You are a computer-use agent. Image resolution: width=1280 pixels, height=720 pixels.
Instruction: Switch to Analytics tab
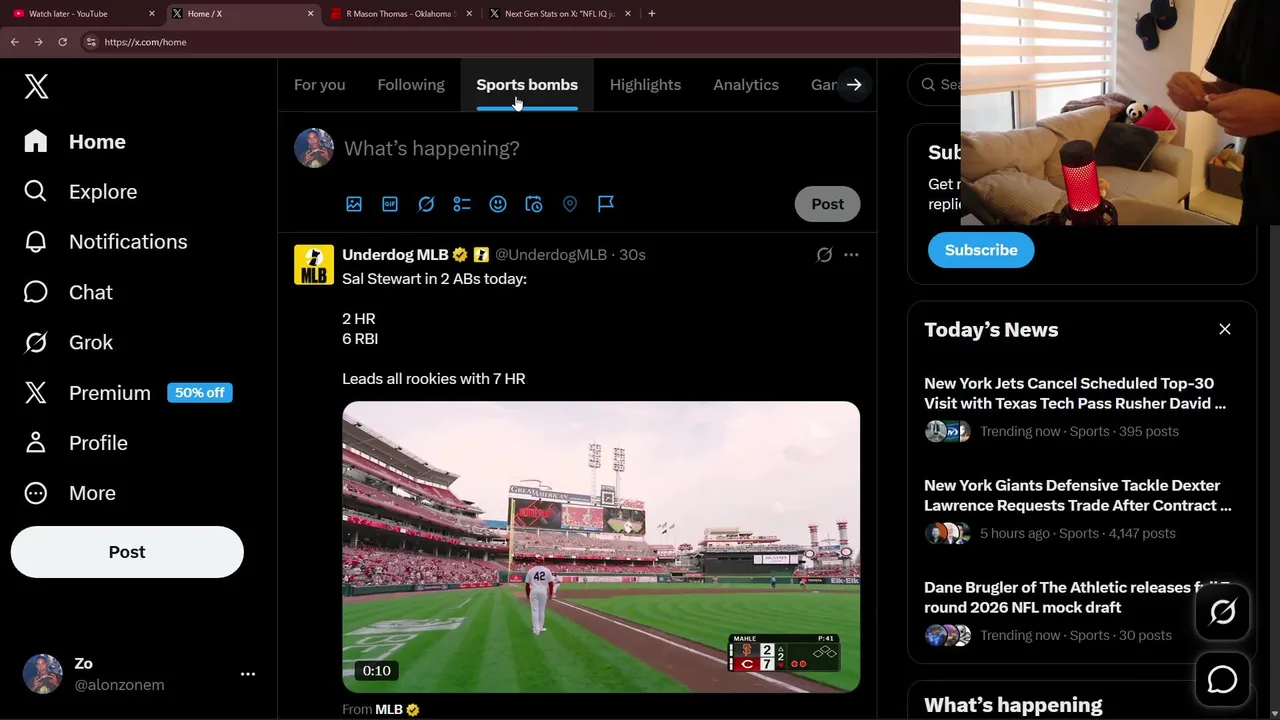coord(746,85)
